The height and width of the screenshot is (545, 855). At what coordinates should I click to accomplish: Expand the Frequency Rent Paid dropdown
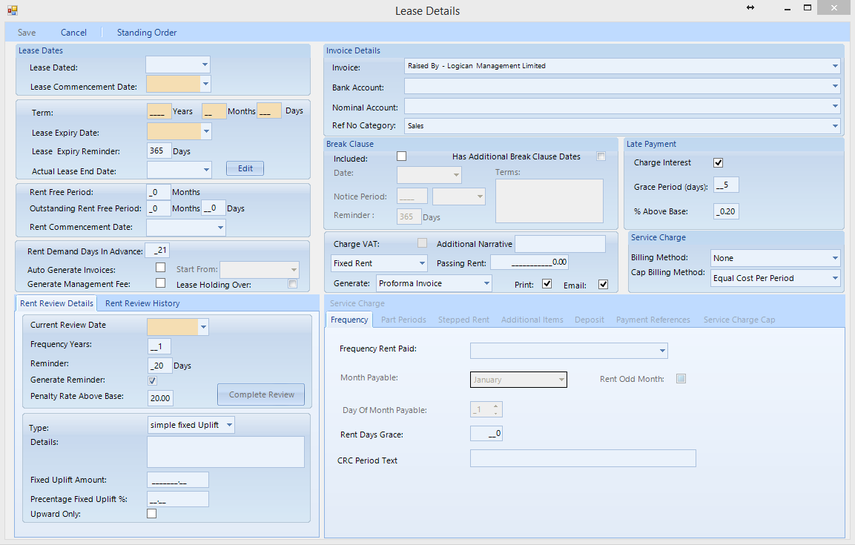click(x=662, y=350)
